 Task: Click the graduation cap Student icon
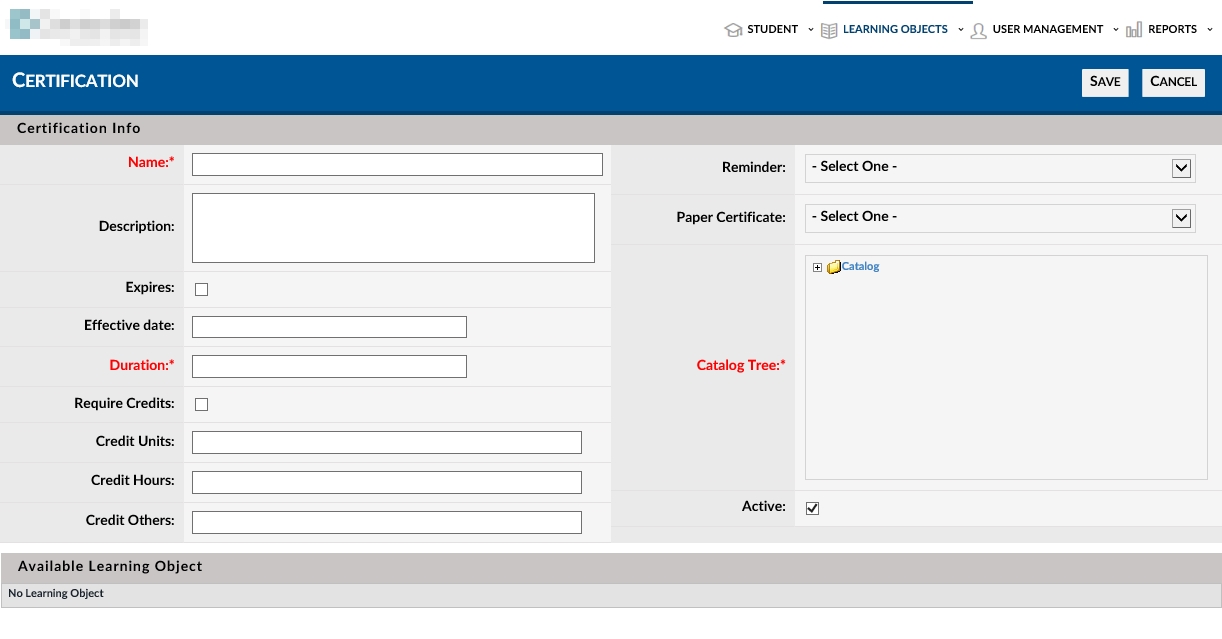pyautogui.click(x=733, y=30)
